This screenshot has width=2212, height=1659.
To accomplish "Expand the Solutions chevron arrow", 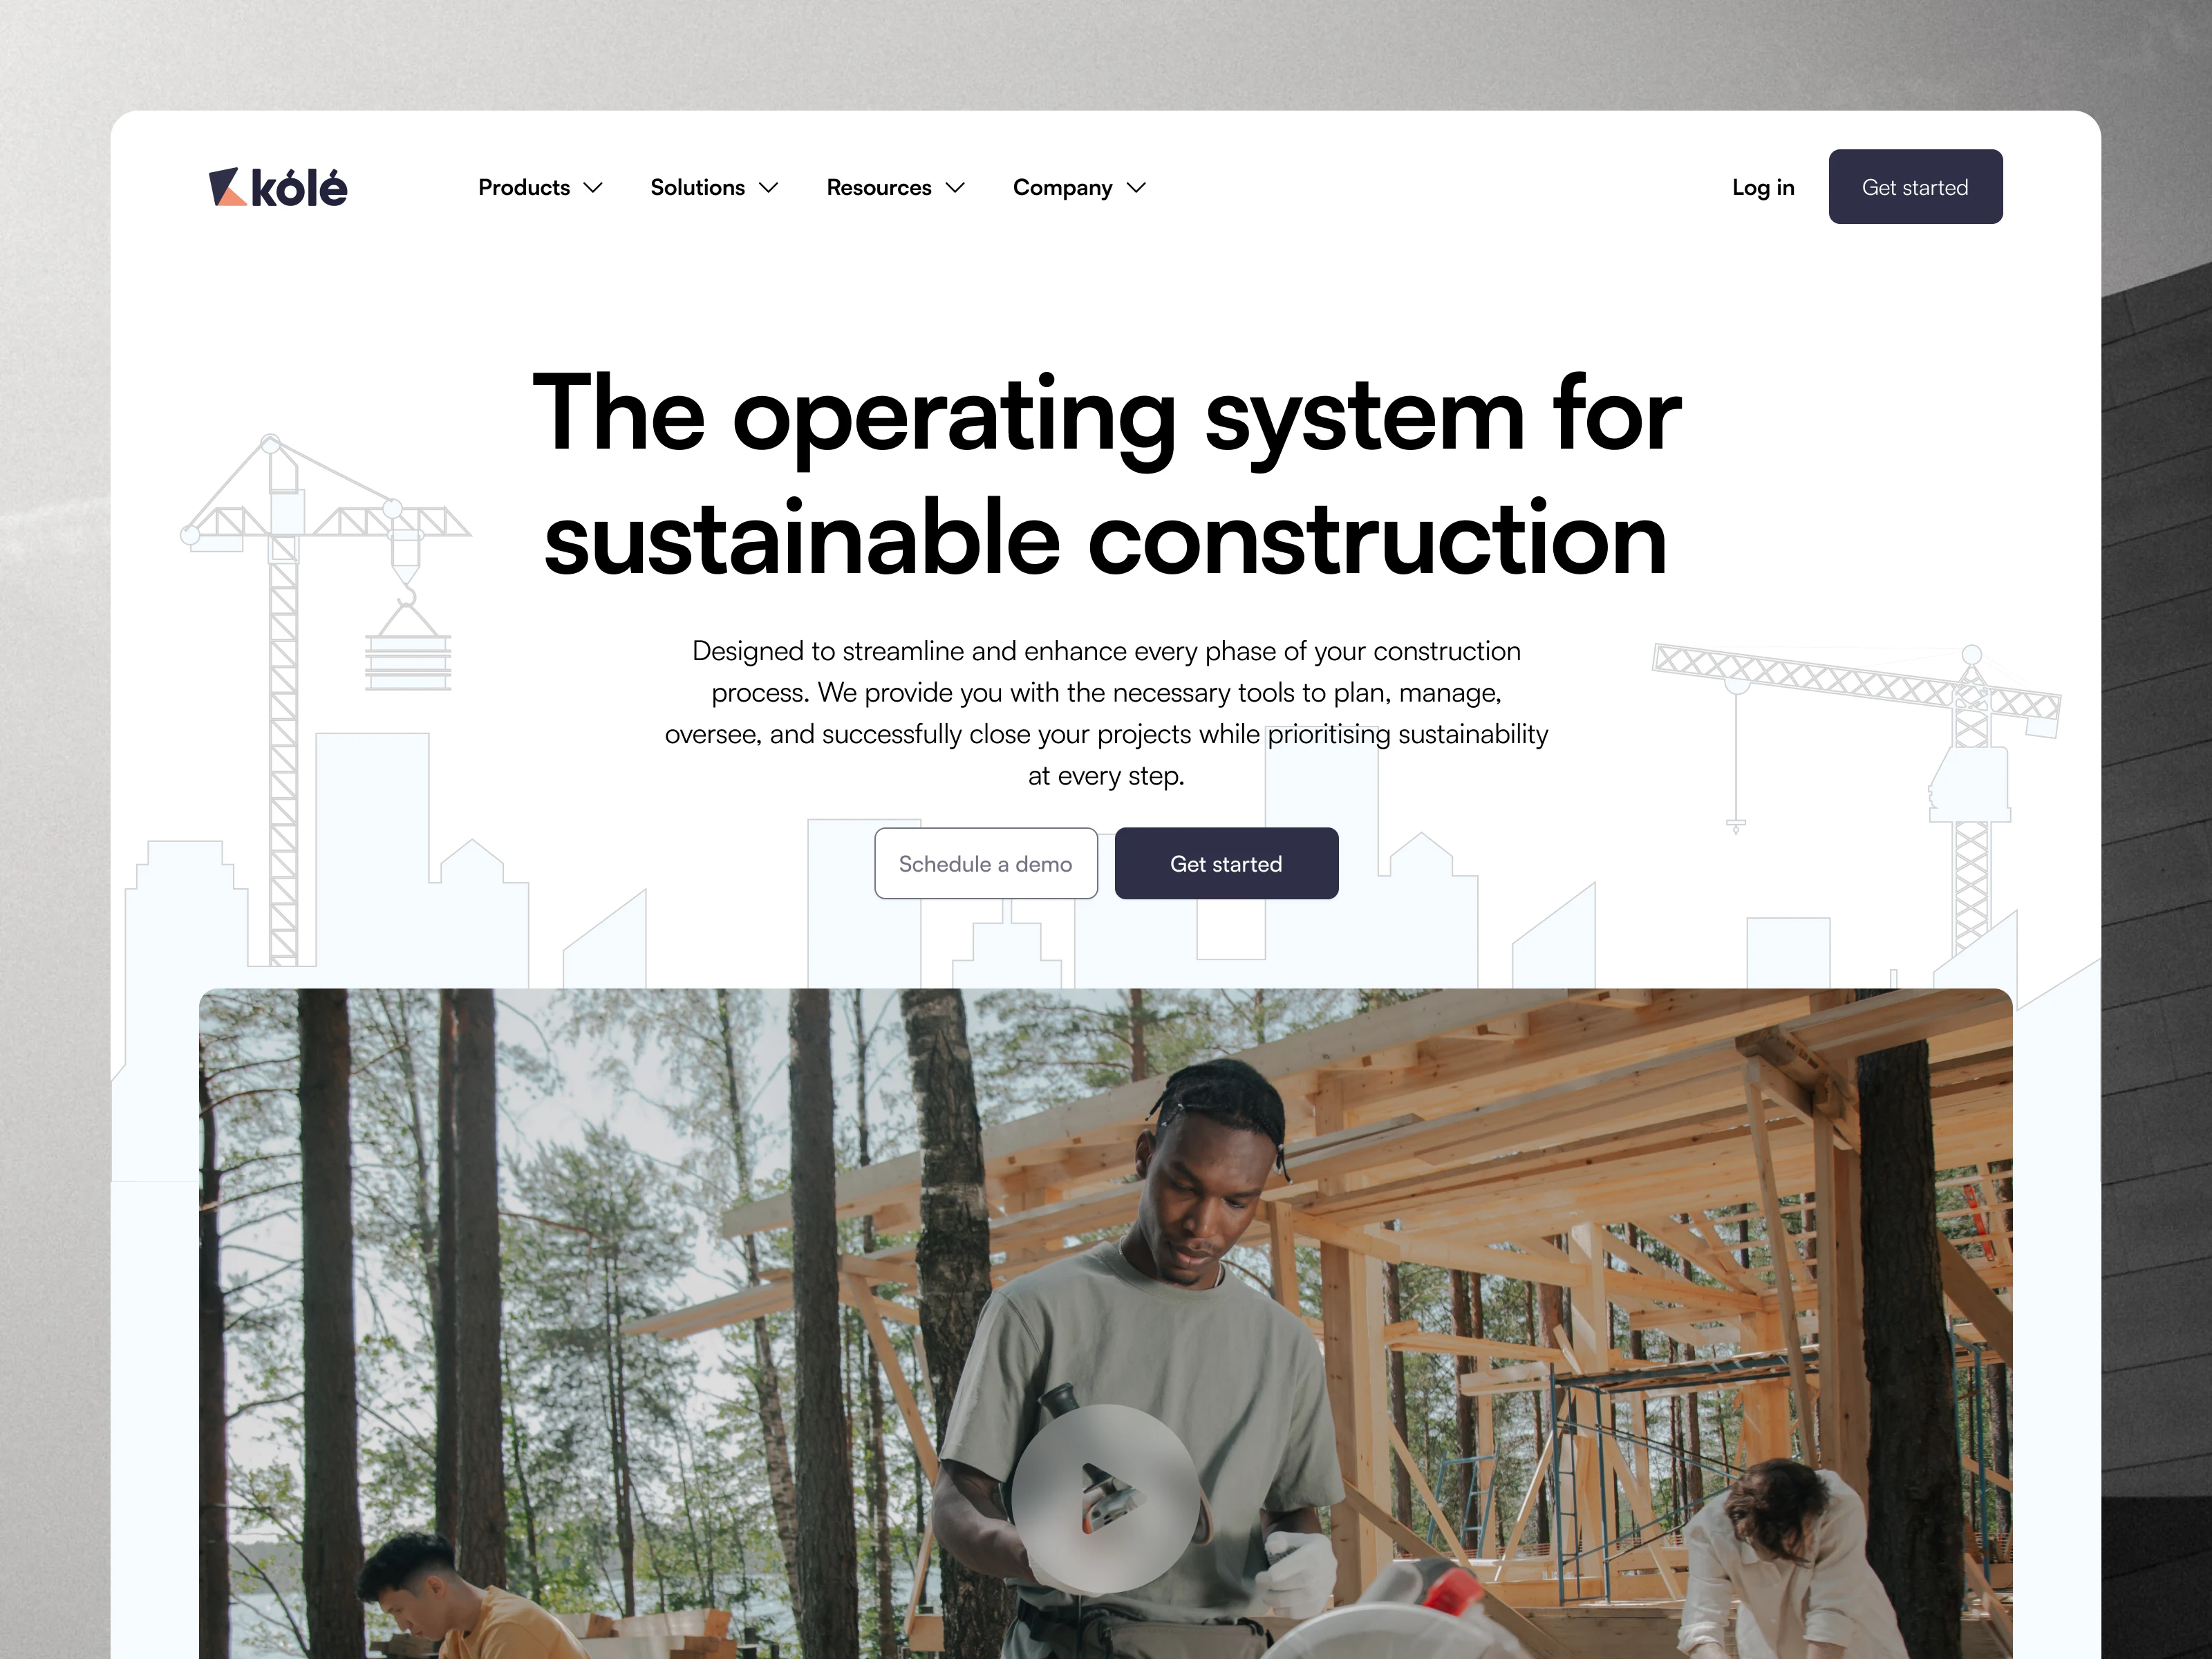I will click(x=768, y=188).
